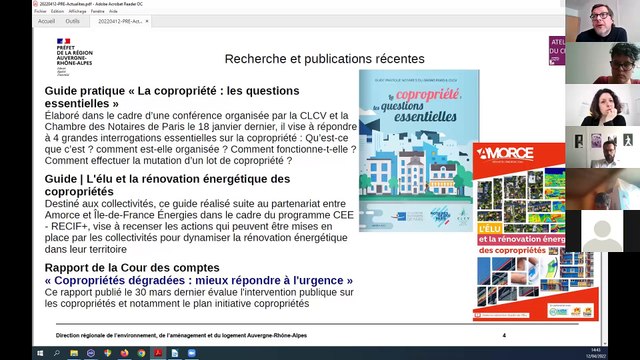Open File Explorer from the taskbar
This screenshot has width=640, height=360.
coord(74,353)
